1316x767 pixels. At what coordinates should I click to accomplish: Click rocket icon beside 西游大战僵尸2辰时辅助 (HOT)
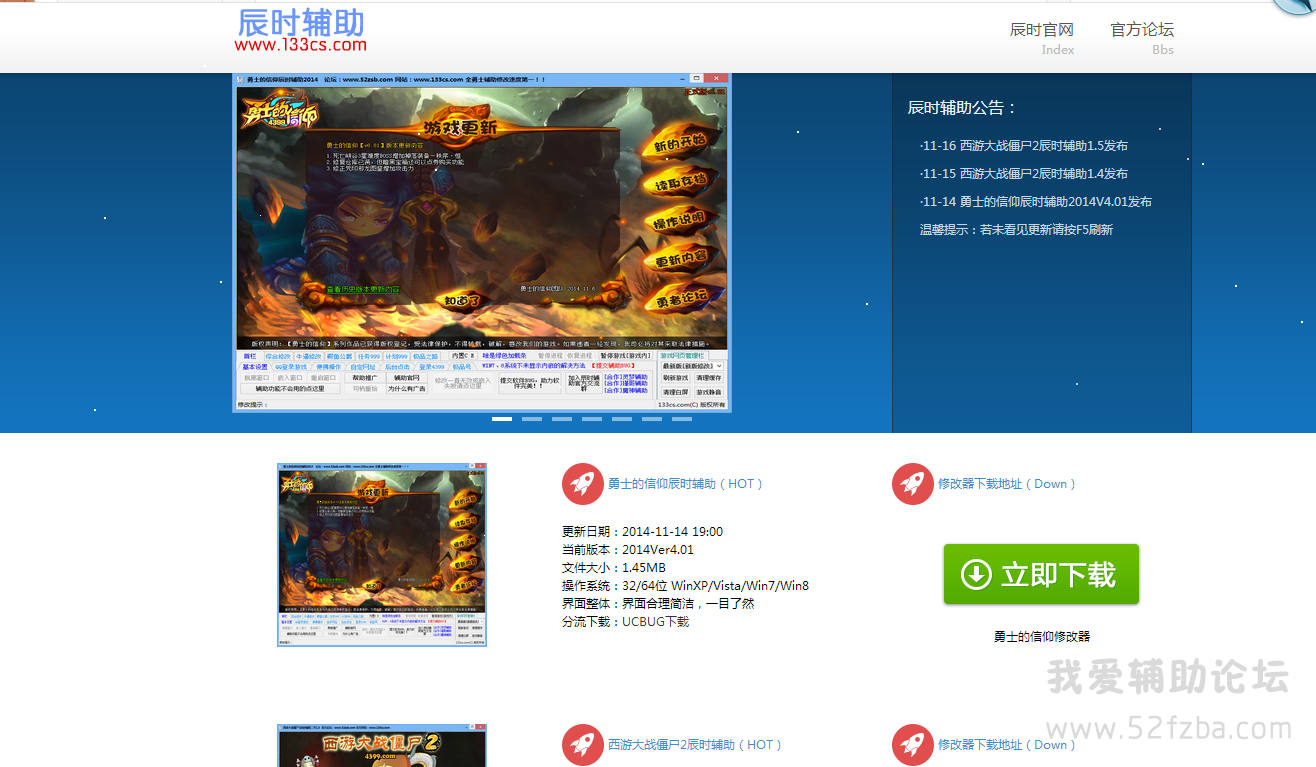(x=582, y=745)
